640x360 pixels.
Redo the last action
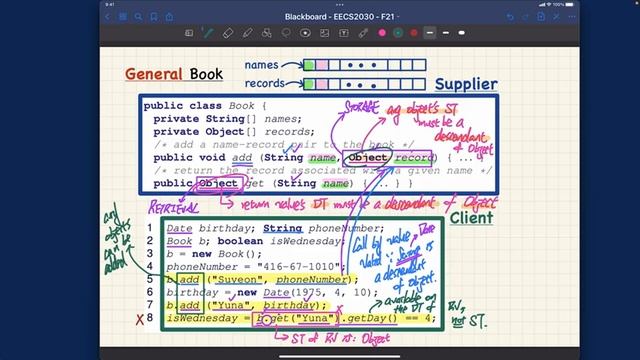click(525, 17)
